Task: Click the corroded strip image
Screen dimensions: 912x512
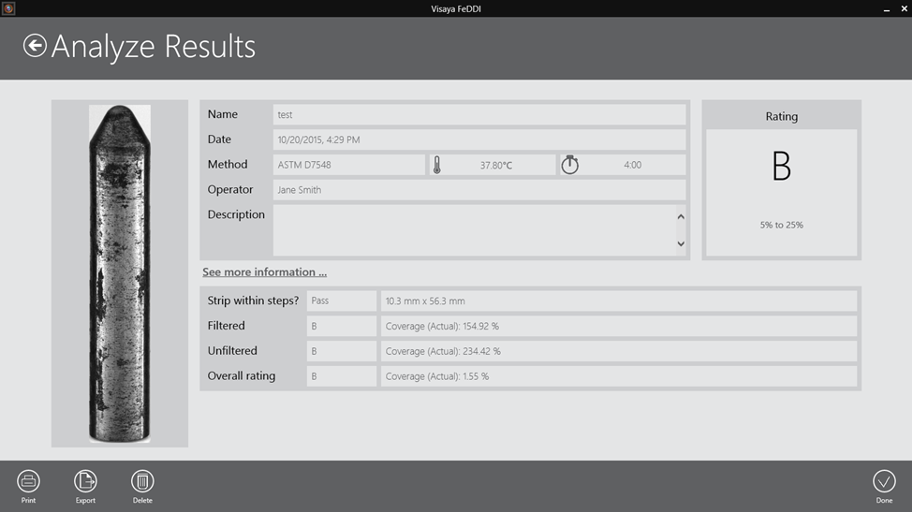Action: coord(120,273)
